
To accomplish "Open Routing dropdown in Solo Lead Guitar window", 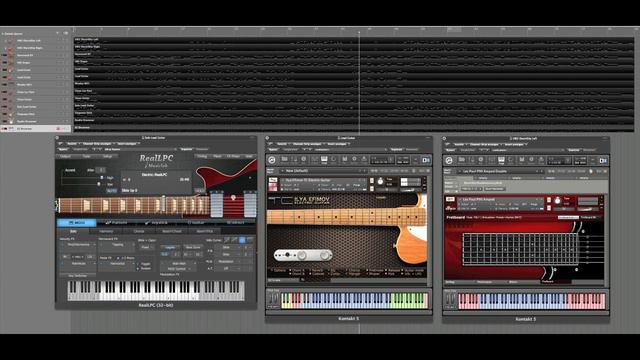I will (x=73, y=144).
